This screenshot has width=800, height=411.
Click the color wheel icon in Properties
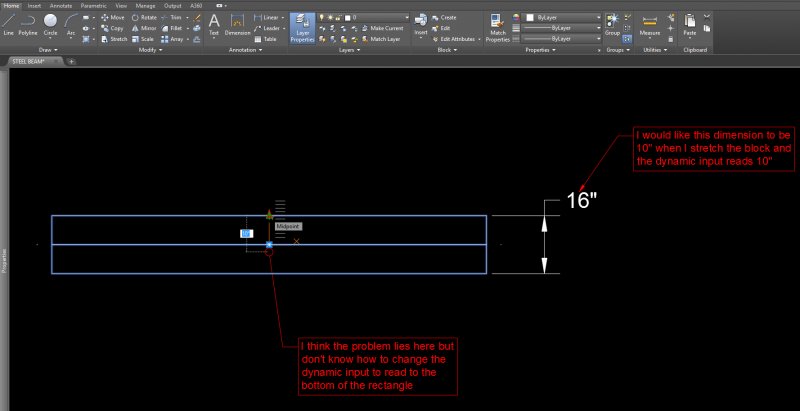(x=516, y=17)
